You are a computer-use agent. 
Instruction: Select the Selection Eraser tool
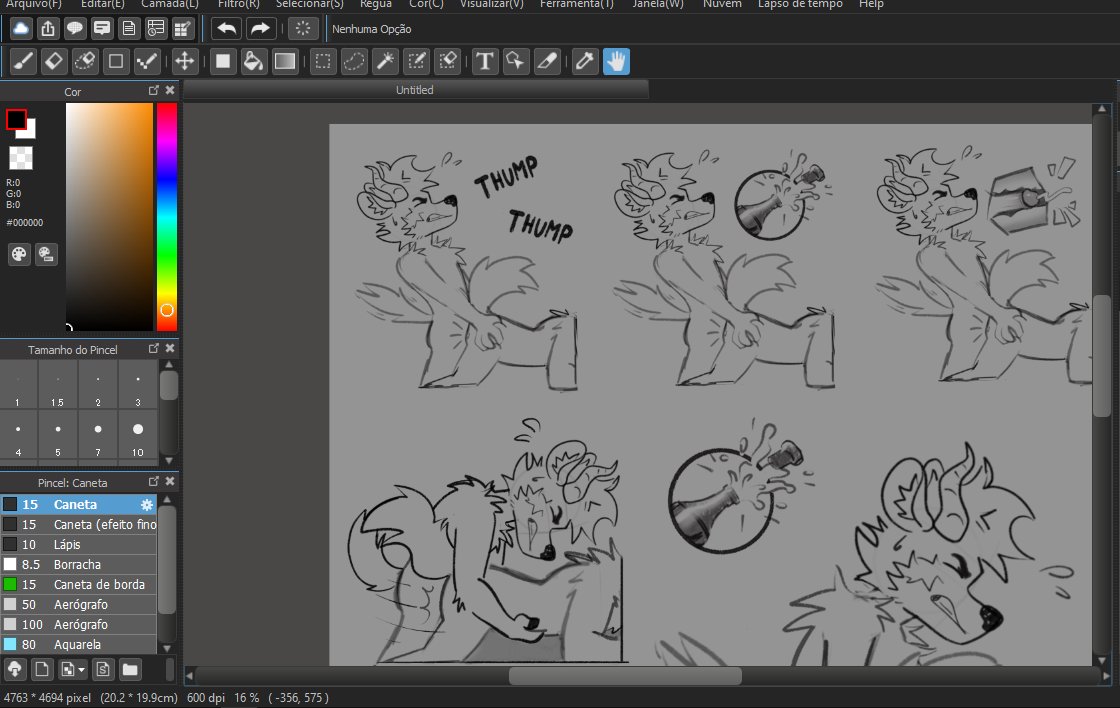coord(448,61)
